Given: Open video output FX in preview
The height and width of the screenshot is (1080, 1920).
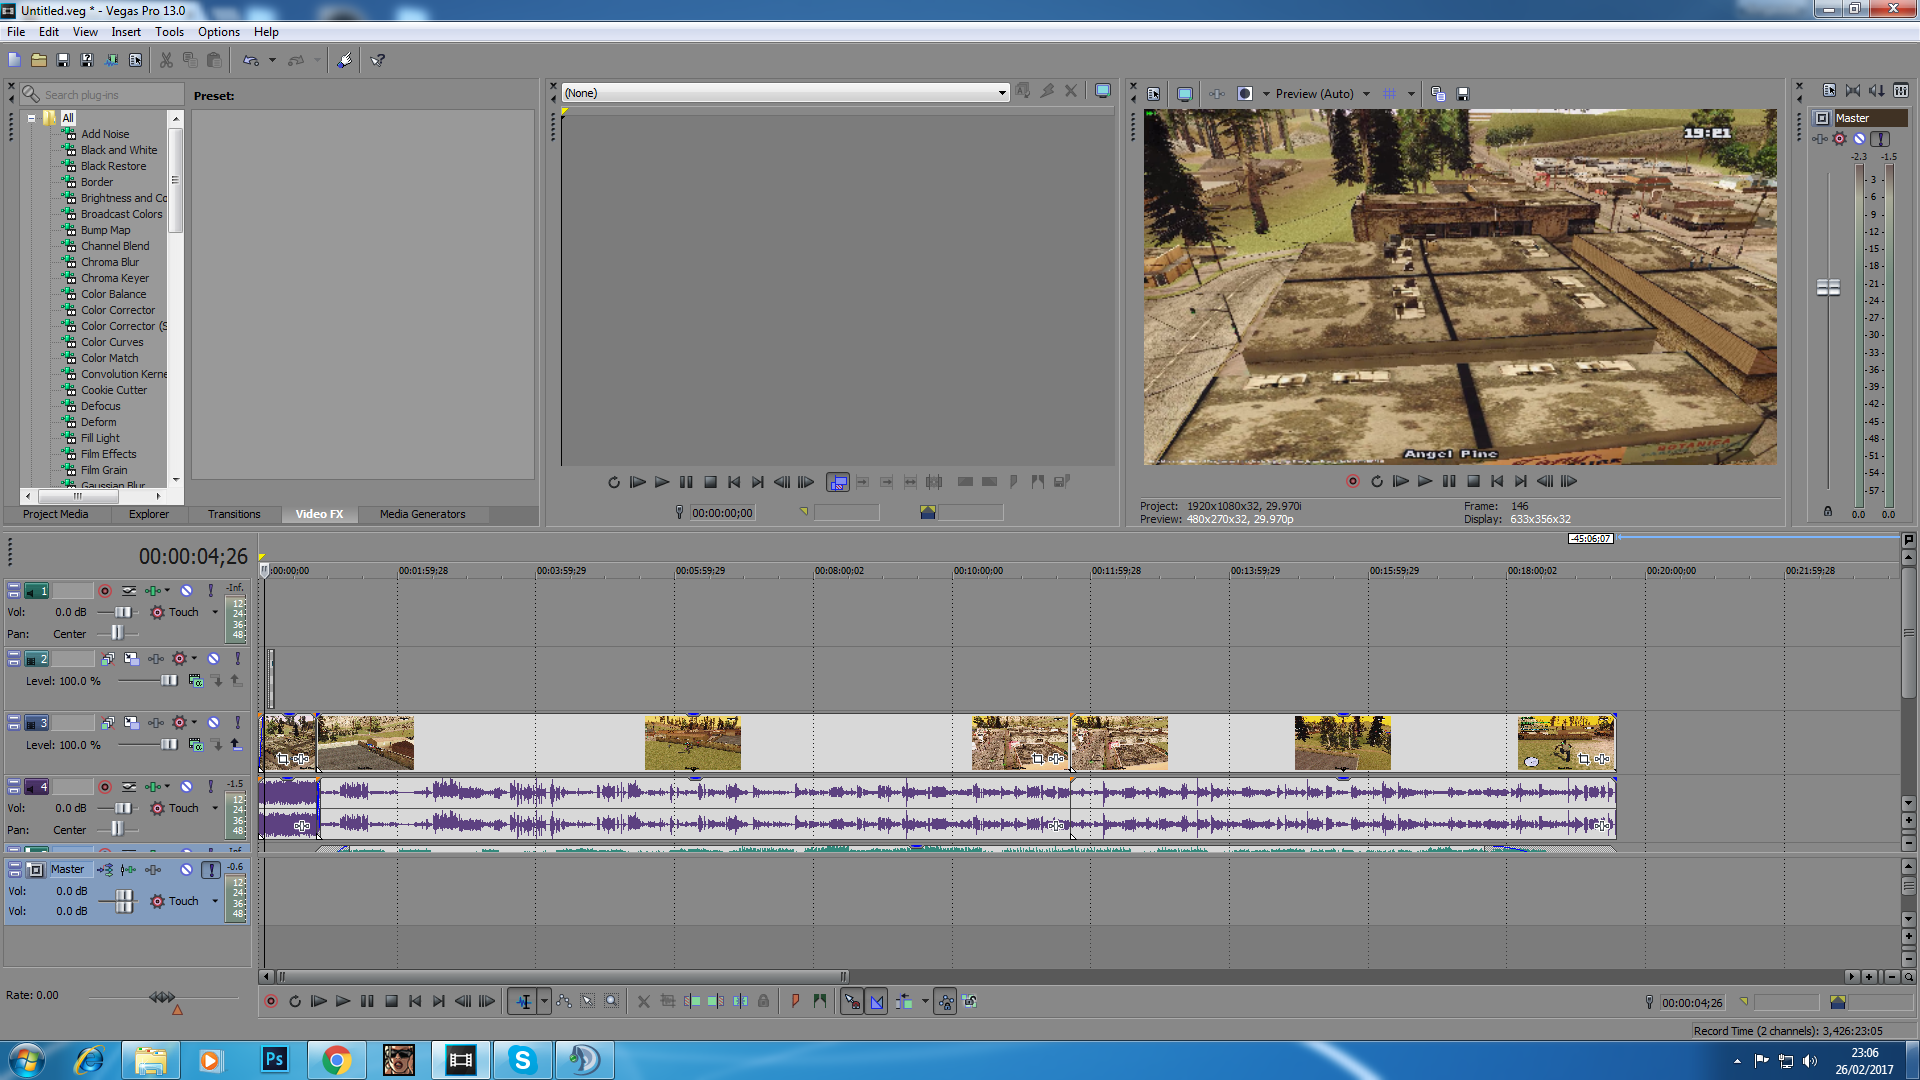Looking at the screenshot, I should tap(1217, 94).
